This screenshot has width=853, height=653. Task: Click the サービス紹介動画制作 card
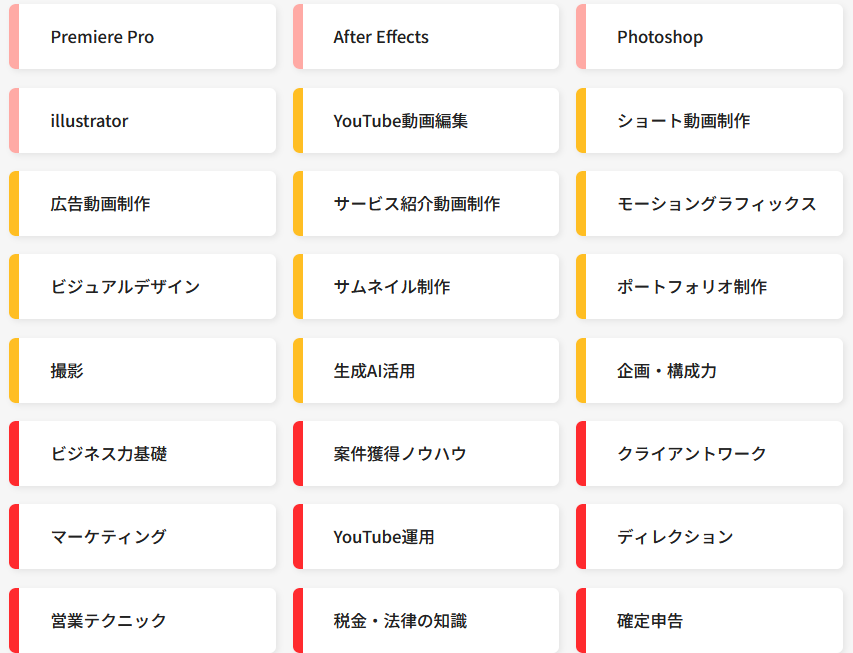[426, 204]
